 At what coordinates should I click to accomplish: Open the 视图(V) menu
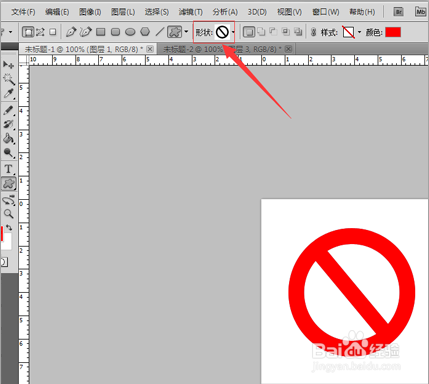[289, 12]
